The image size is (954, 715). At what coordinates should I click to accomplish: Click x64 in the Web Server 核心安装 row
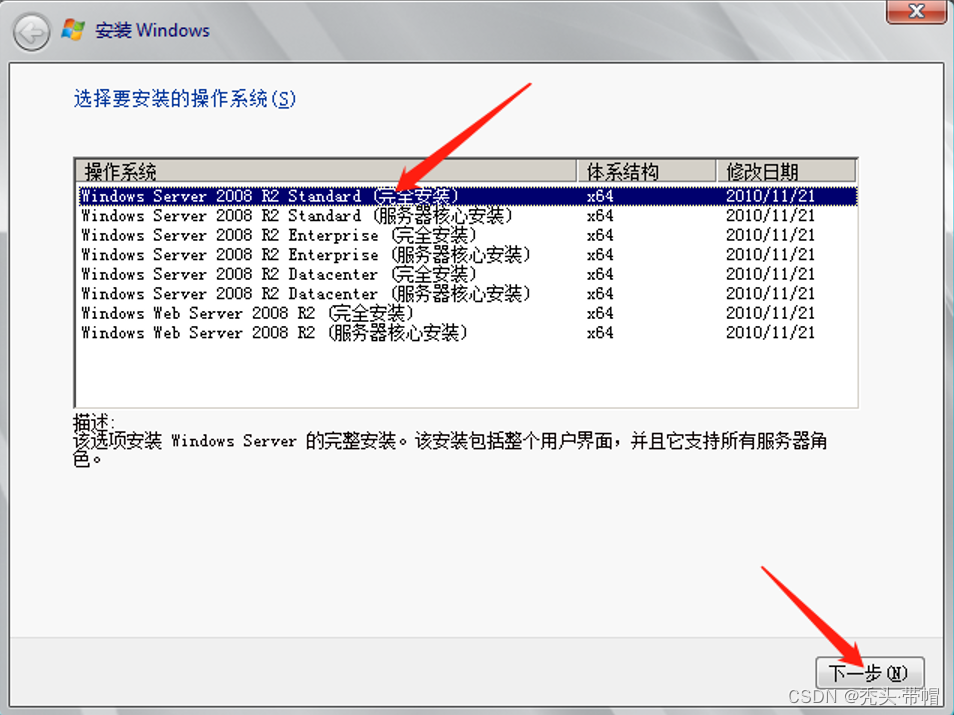coord(600,332)
